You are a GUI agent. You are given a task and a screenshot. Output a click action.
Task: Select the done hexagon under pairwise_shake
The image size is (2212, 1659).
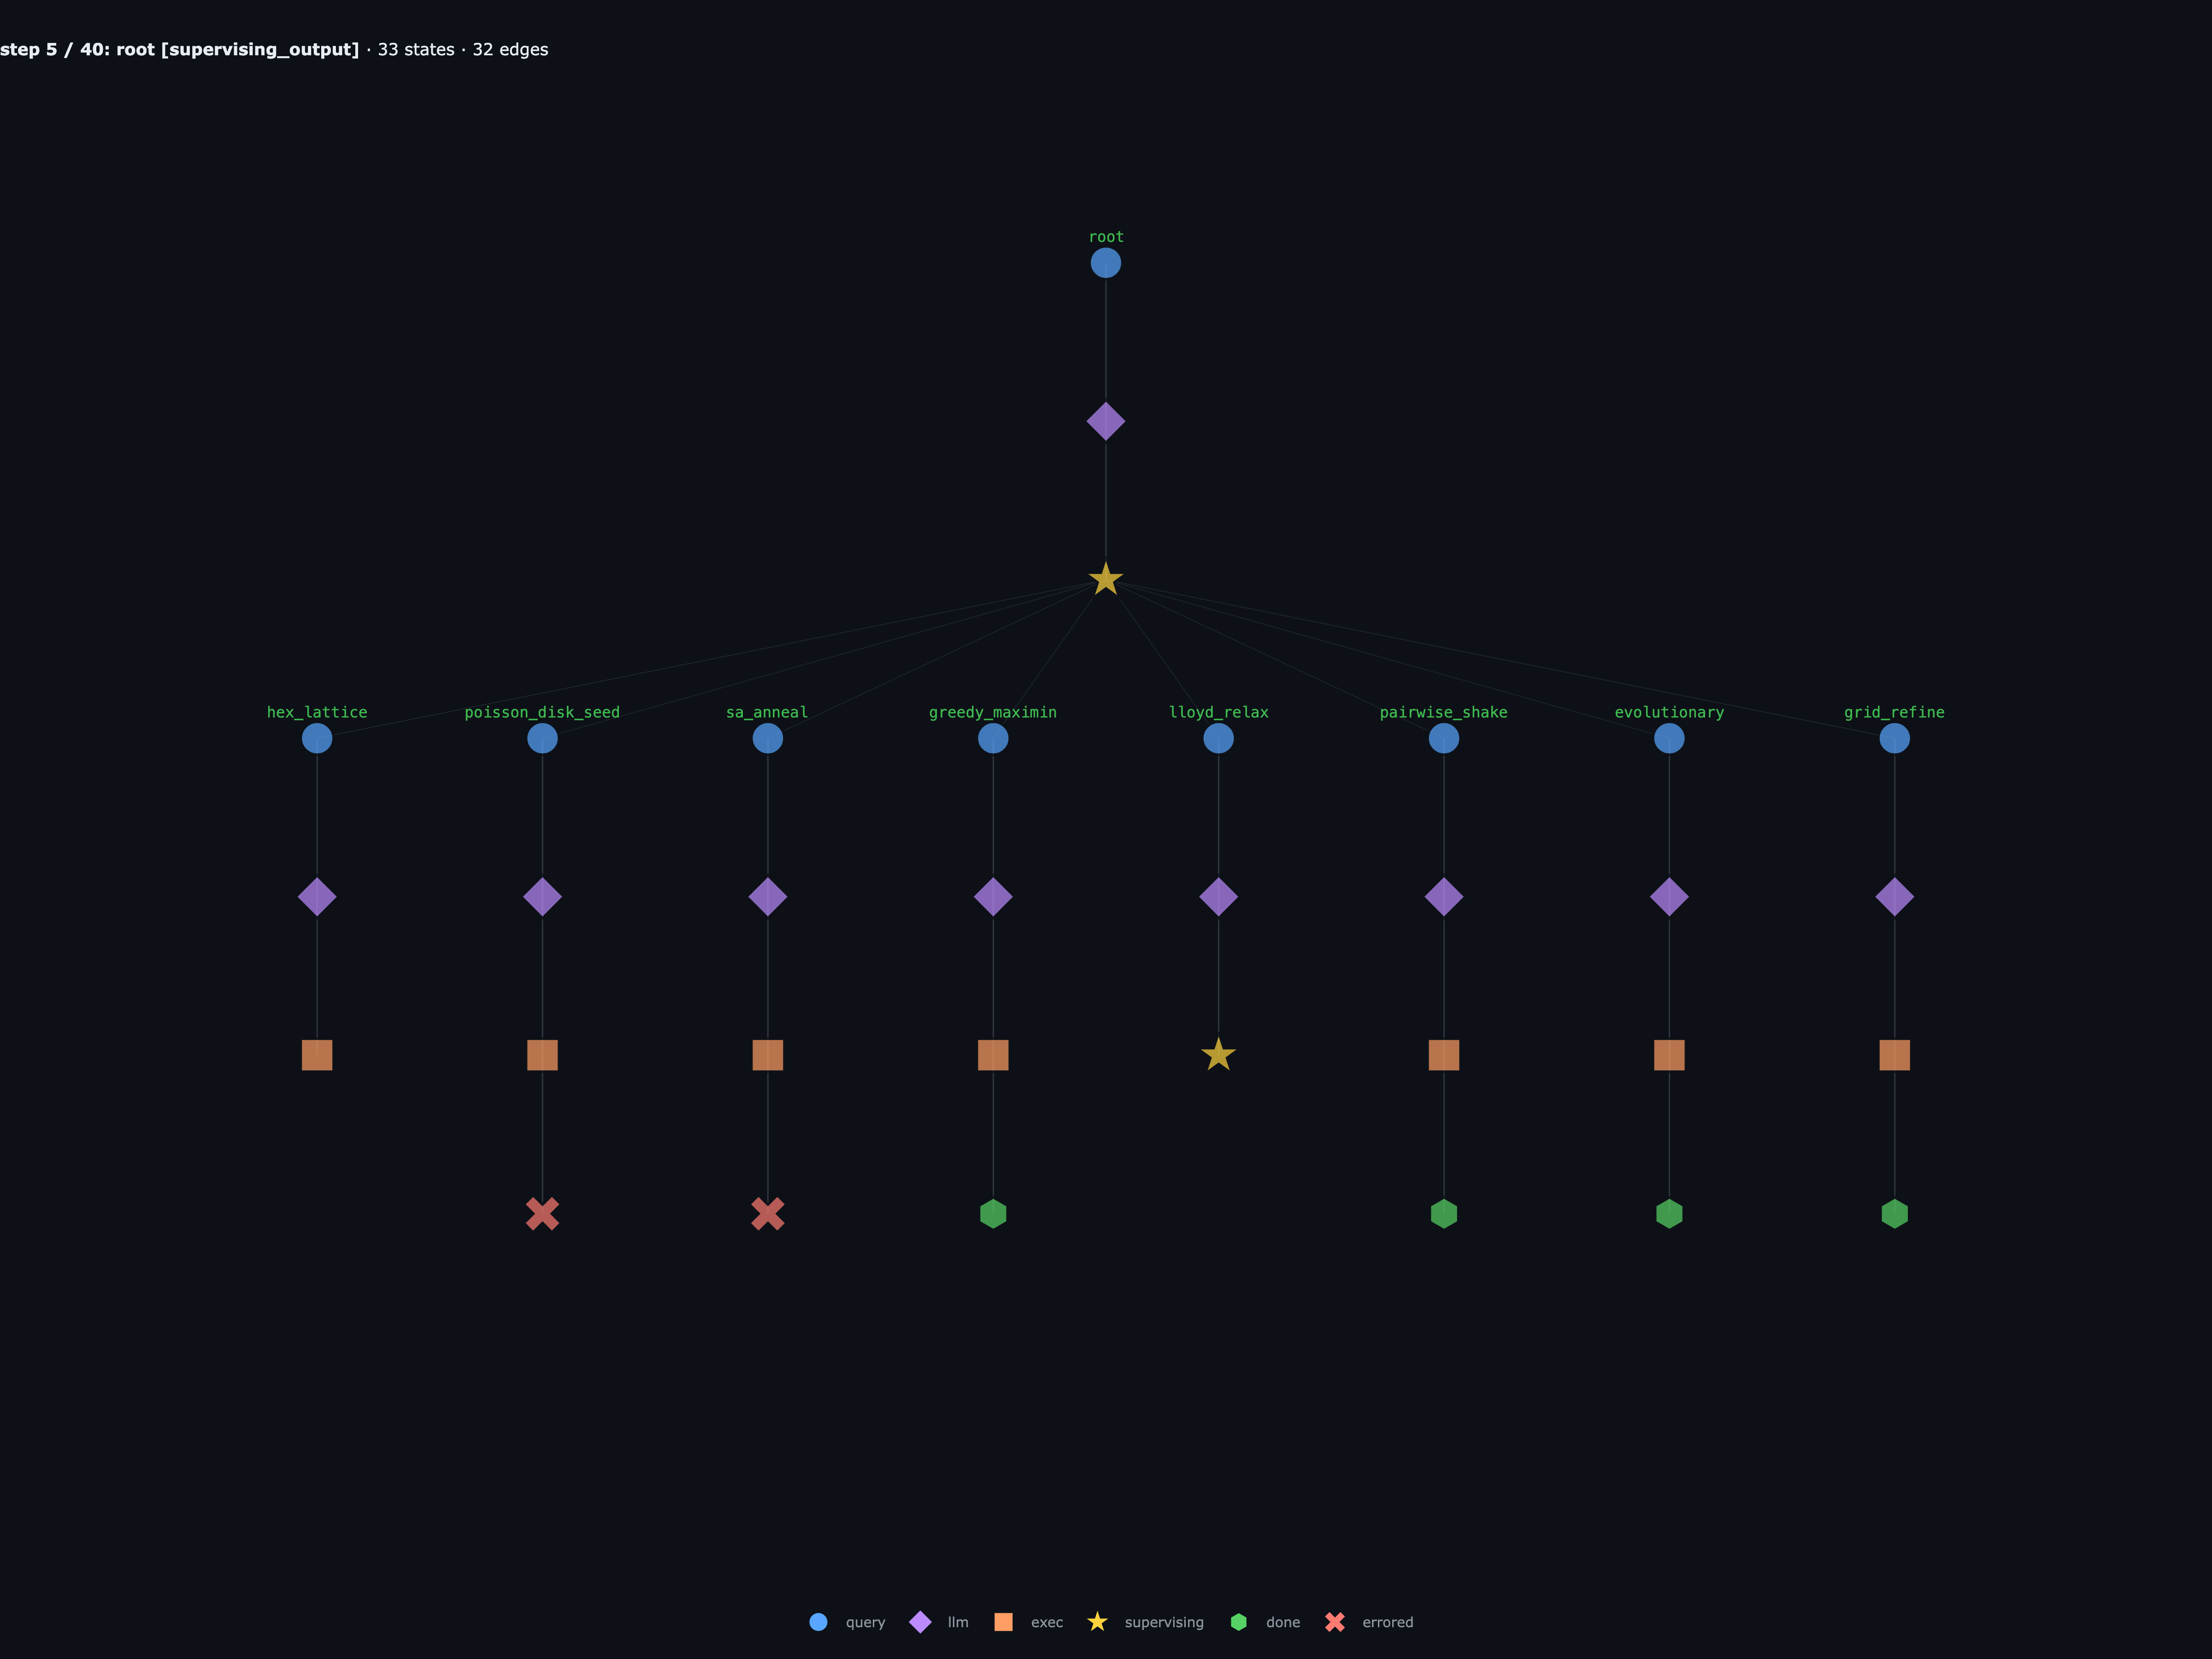(x=1444, y=1214)
